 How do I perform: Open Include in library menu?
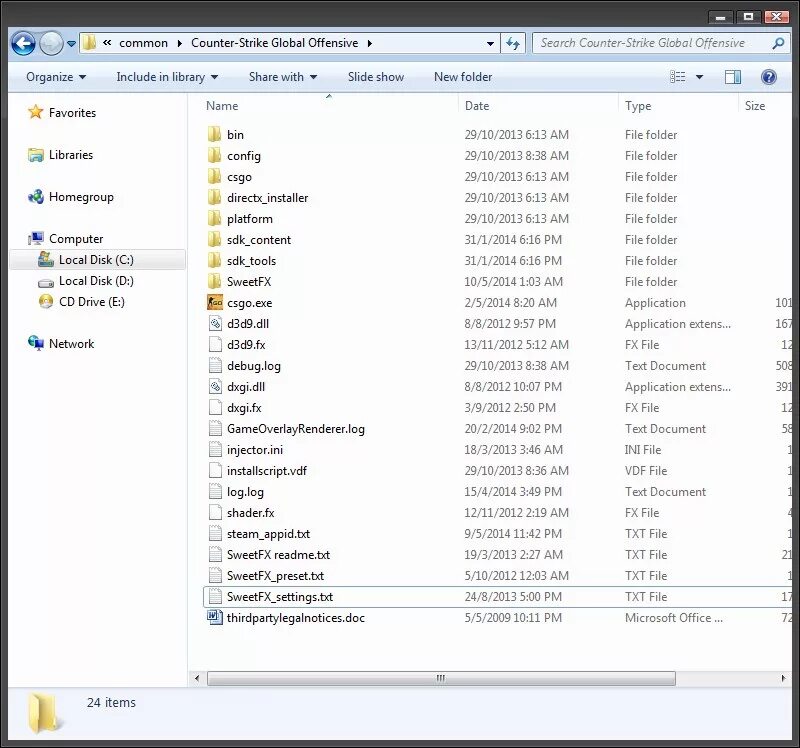(x=167, y=77)
